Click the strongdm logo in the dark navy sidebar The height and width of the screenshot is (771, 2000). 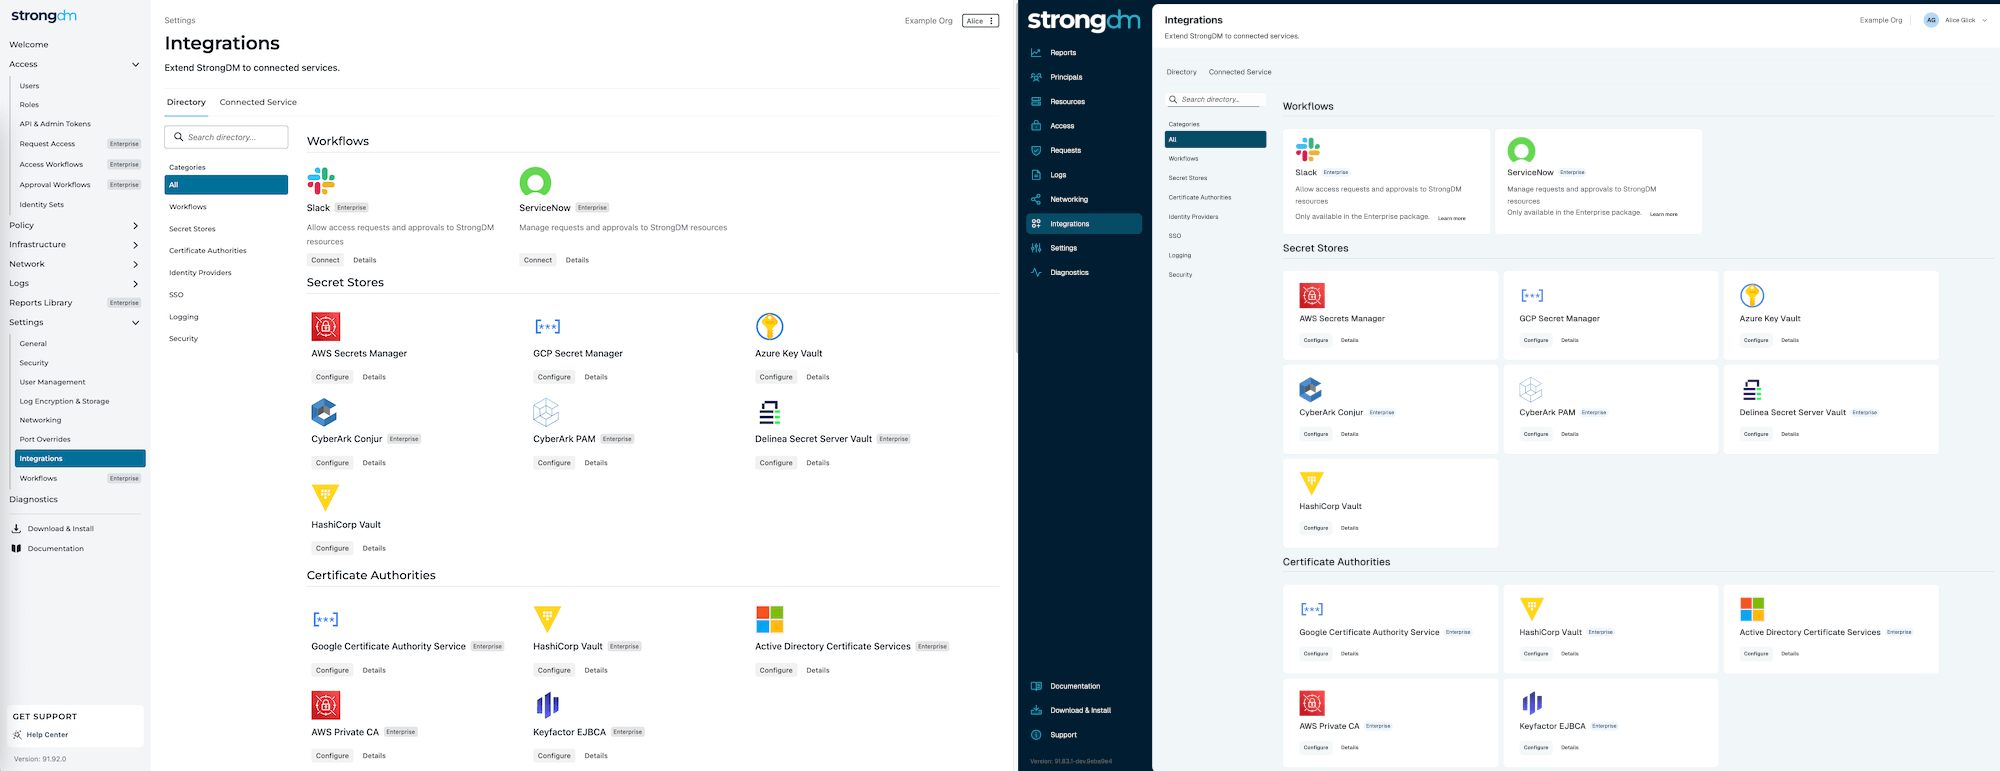1083,20
